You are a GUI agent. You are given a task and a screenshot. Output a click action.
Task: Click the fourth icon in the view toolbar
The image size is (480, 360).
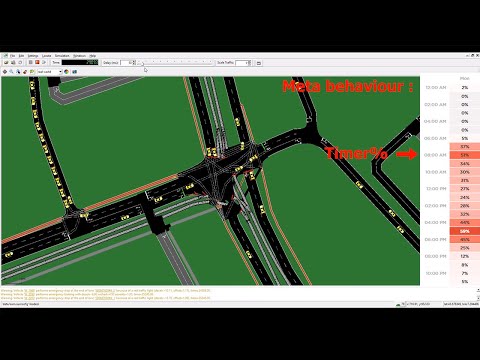coord(25,72)
